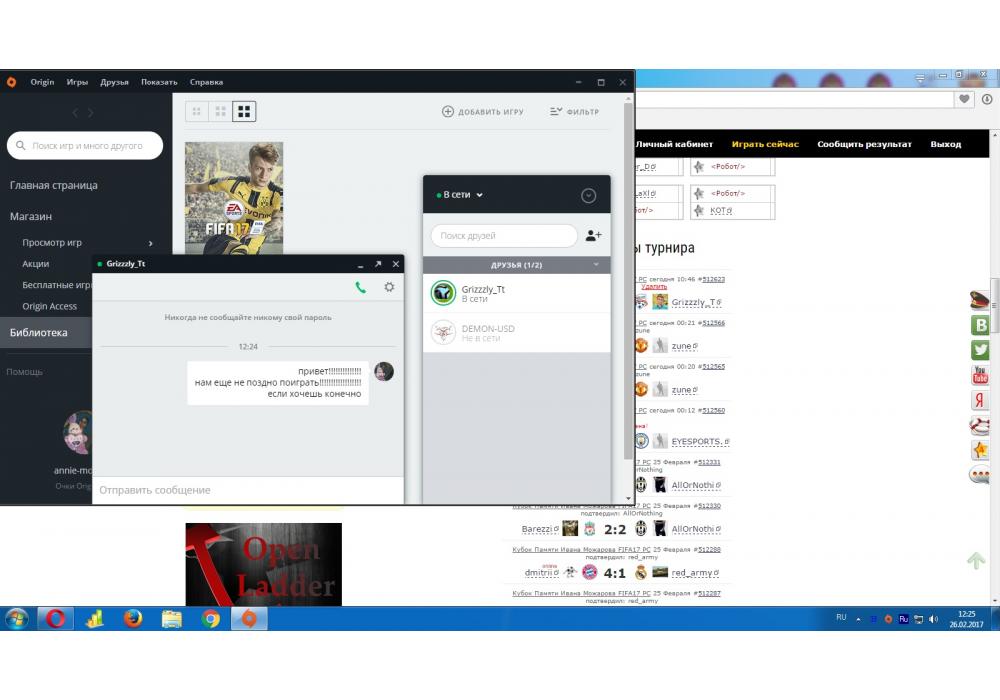Viewport: 1000px width, 700px height.
Task: Open the 'Игры' menu in Origin
Action: point(77,82)
